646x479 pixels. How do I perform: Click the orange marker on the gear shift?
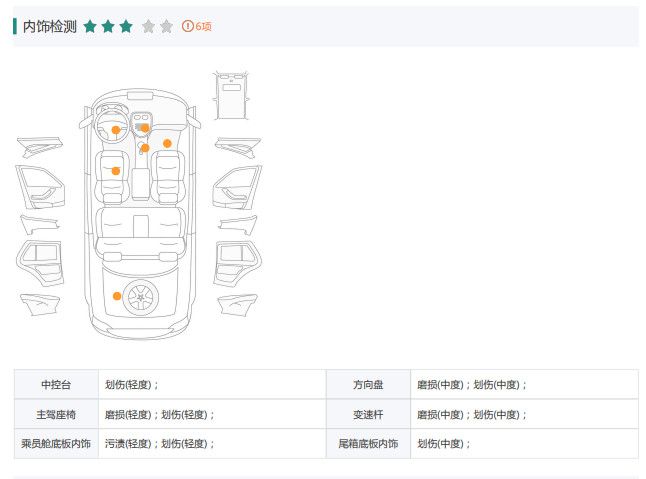145,148
